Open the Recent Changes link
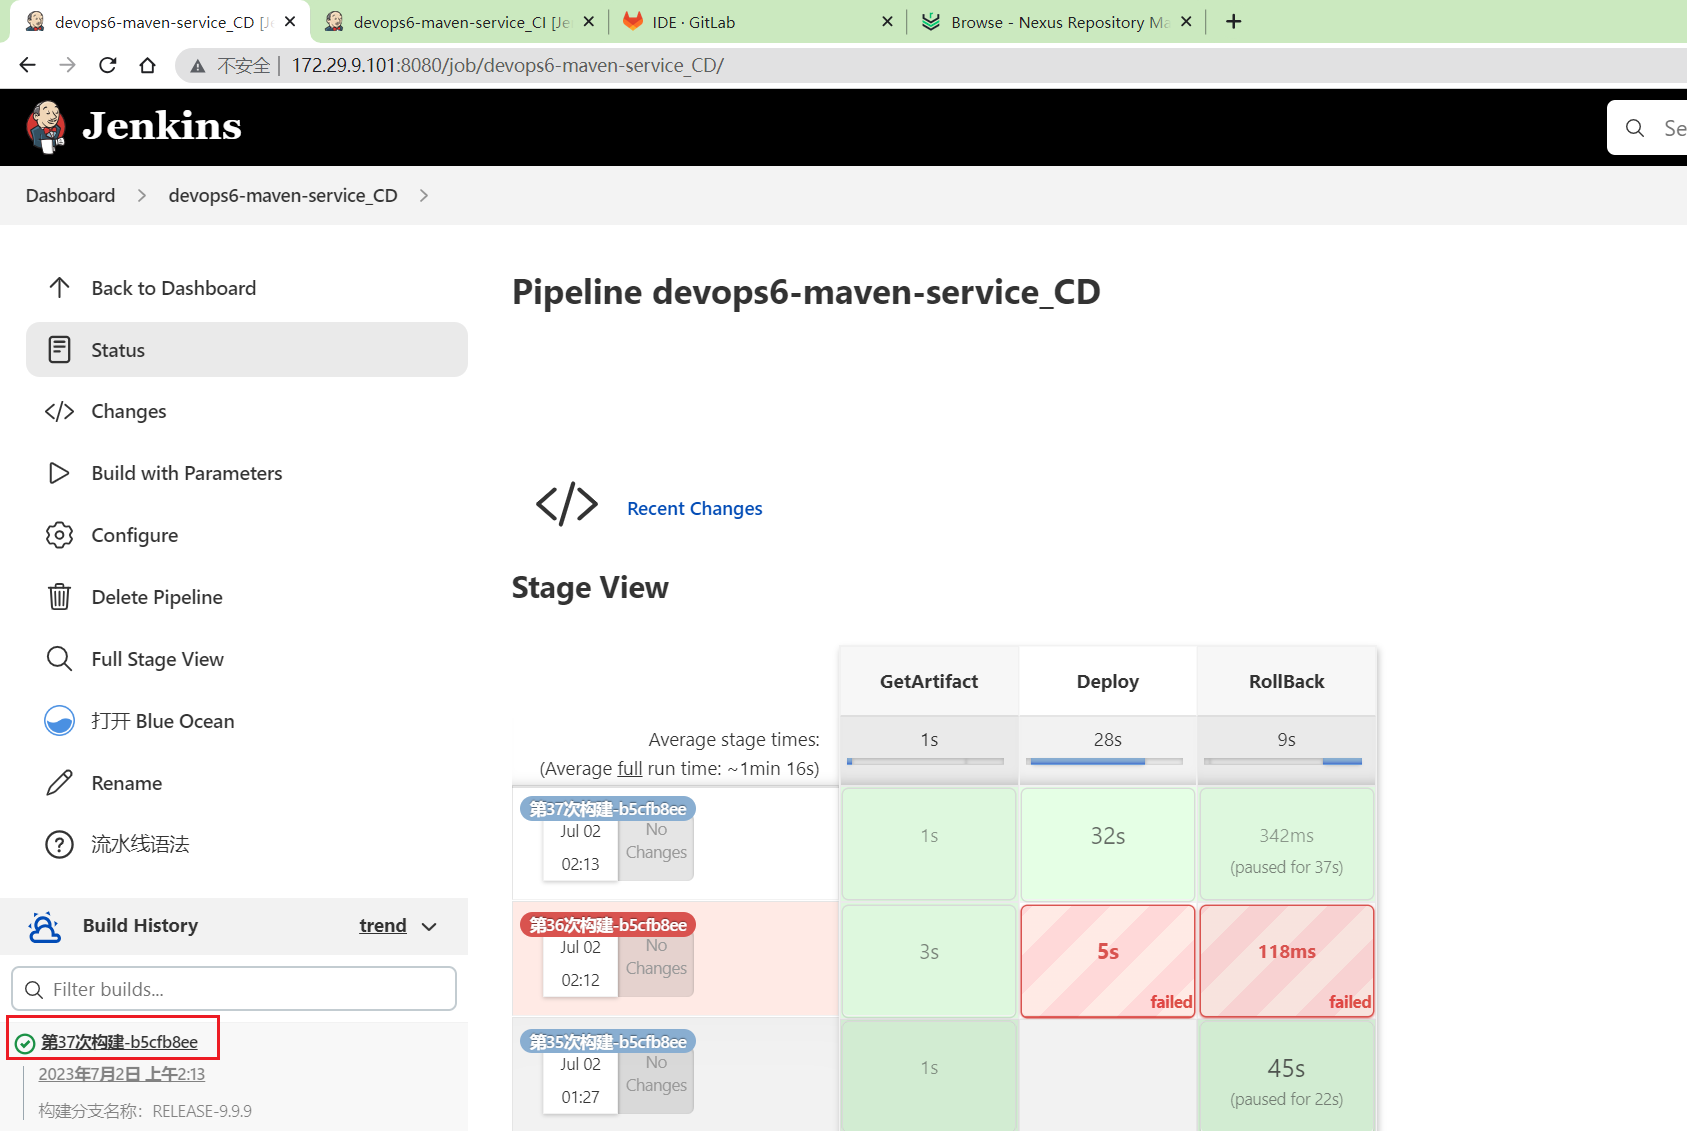Image resolution: width=1687 pixels, height=1131 pixels. pyautogui.click(x=695, y=508)
